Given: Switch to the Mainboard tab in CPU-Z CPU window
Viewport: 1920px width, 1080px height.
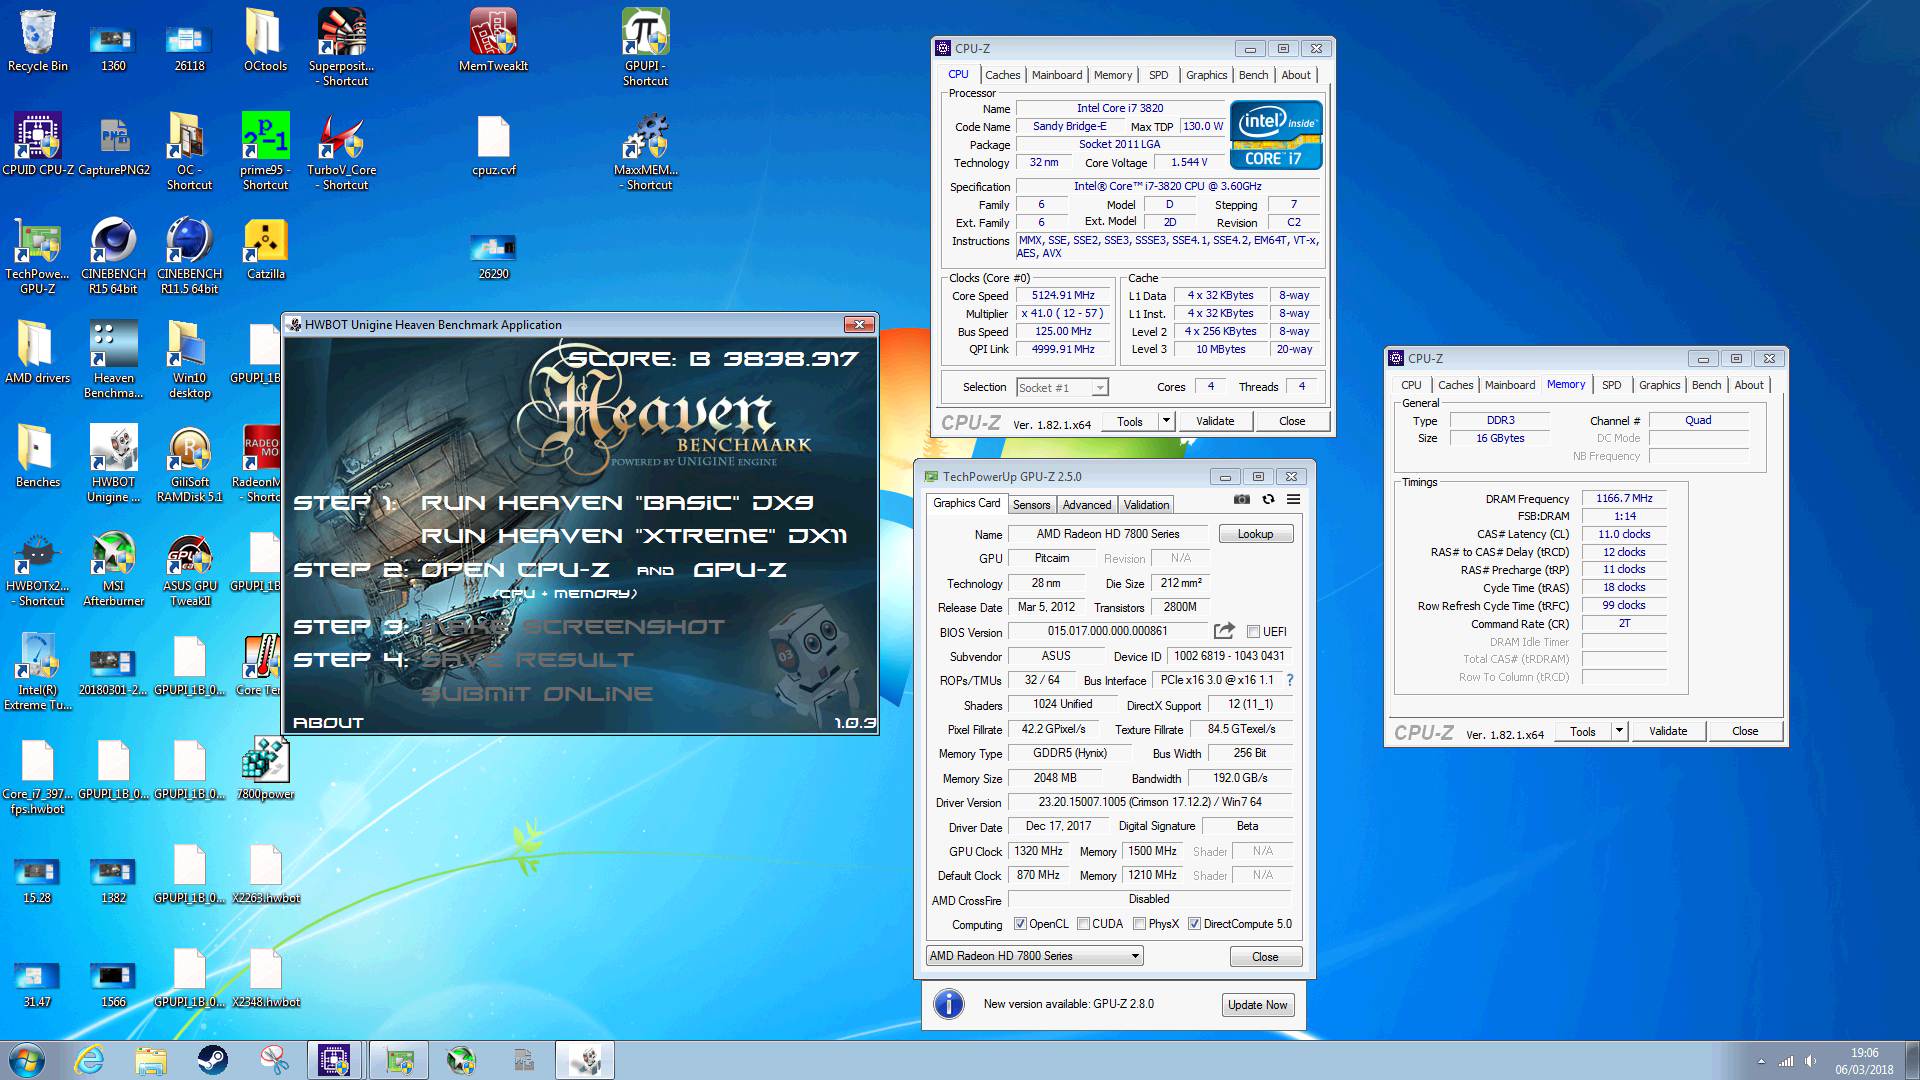Looking at the screenshot, I should click(x=1057, y=75).
